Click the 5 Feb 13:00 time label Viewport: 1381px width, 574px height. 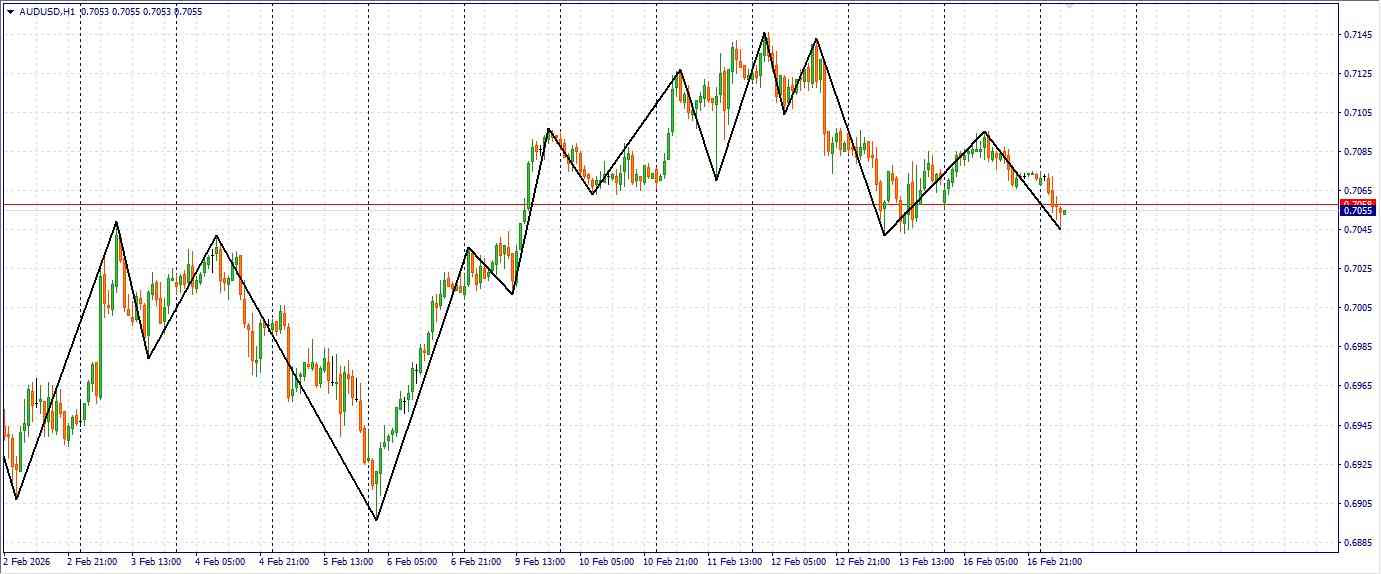coord(348,562)
